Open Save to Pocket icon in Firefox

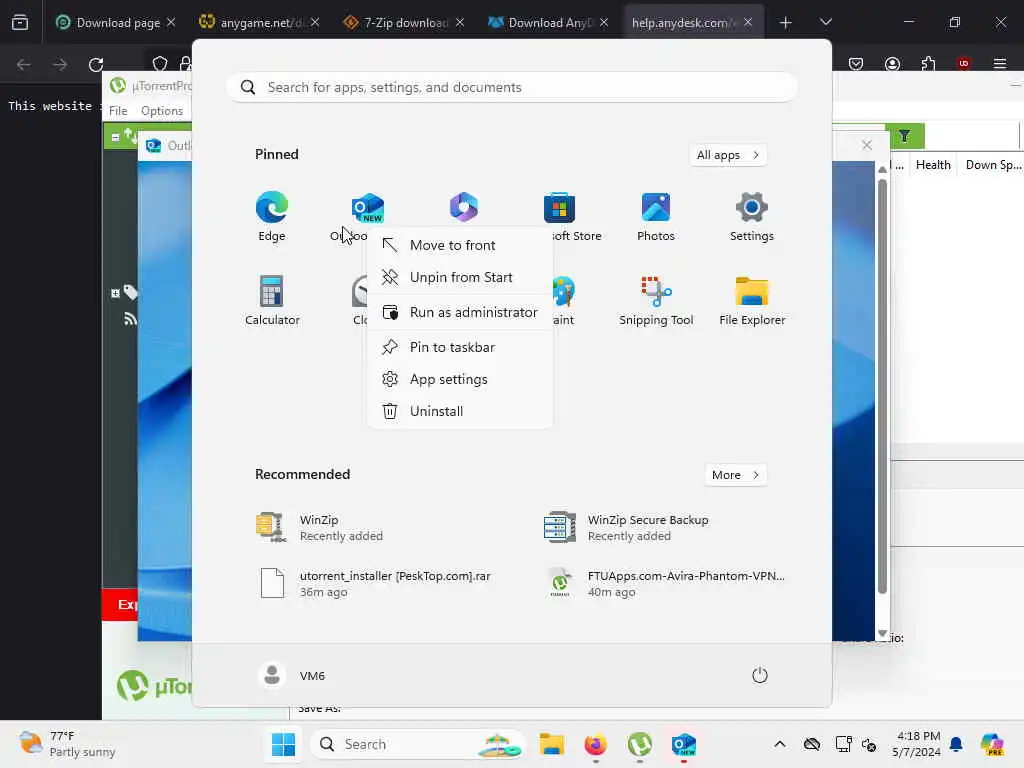pos(856,63)
